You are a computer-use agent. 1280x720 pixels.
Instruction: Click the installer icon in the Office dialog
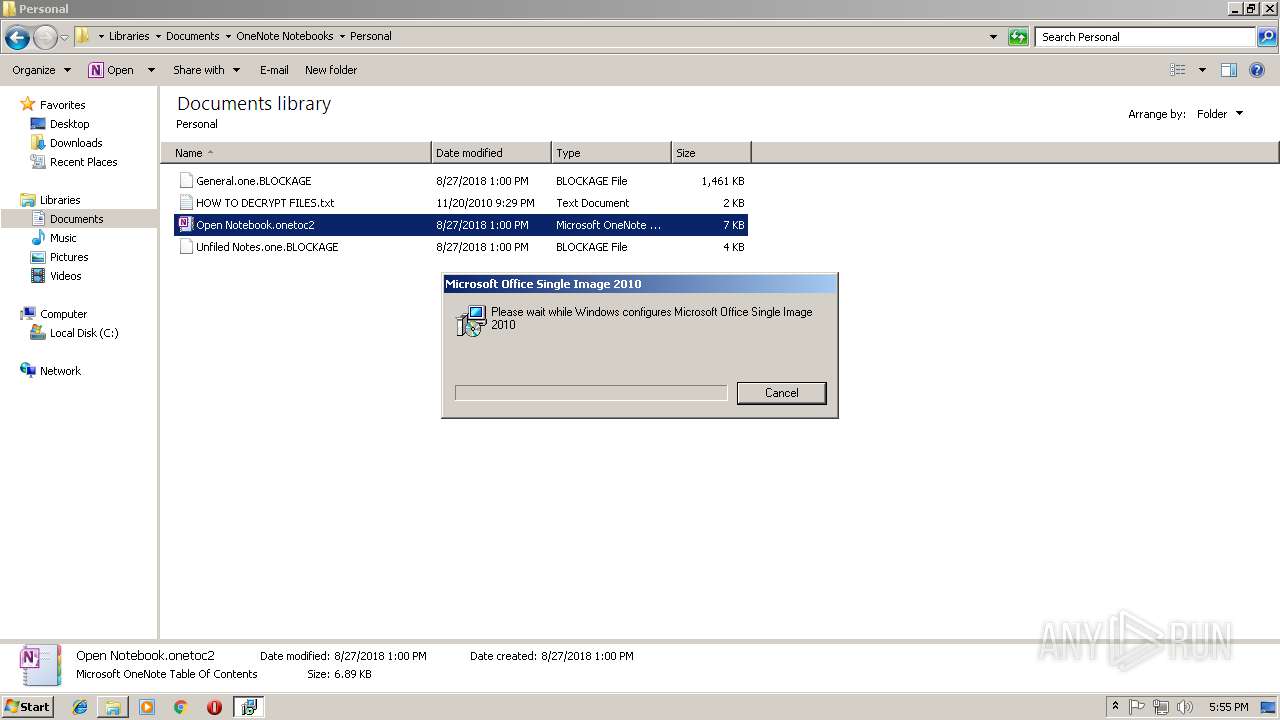tap(471, 320)
